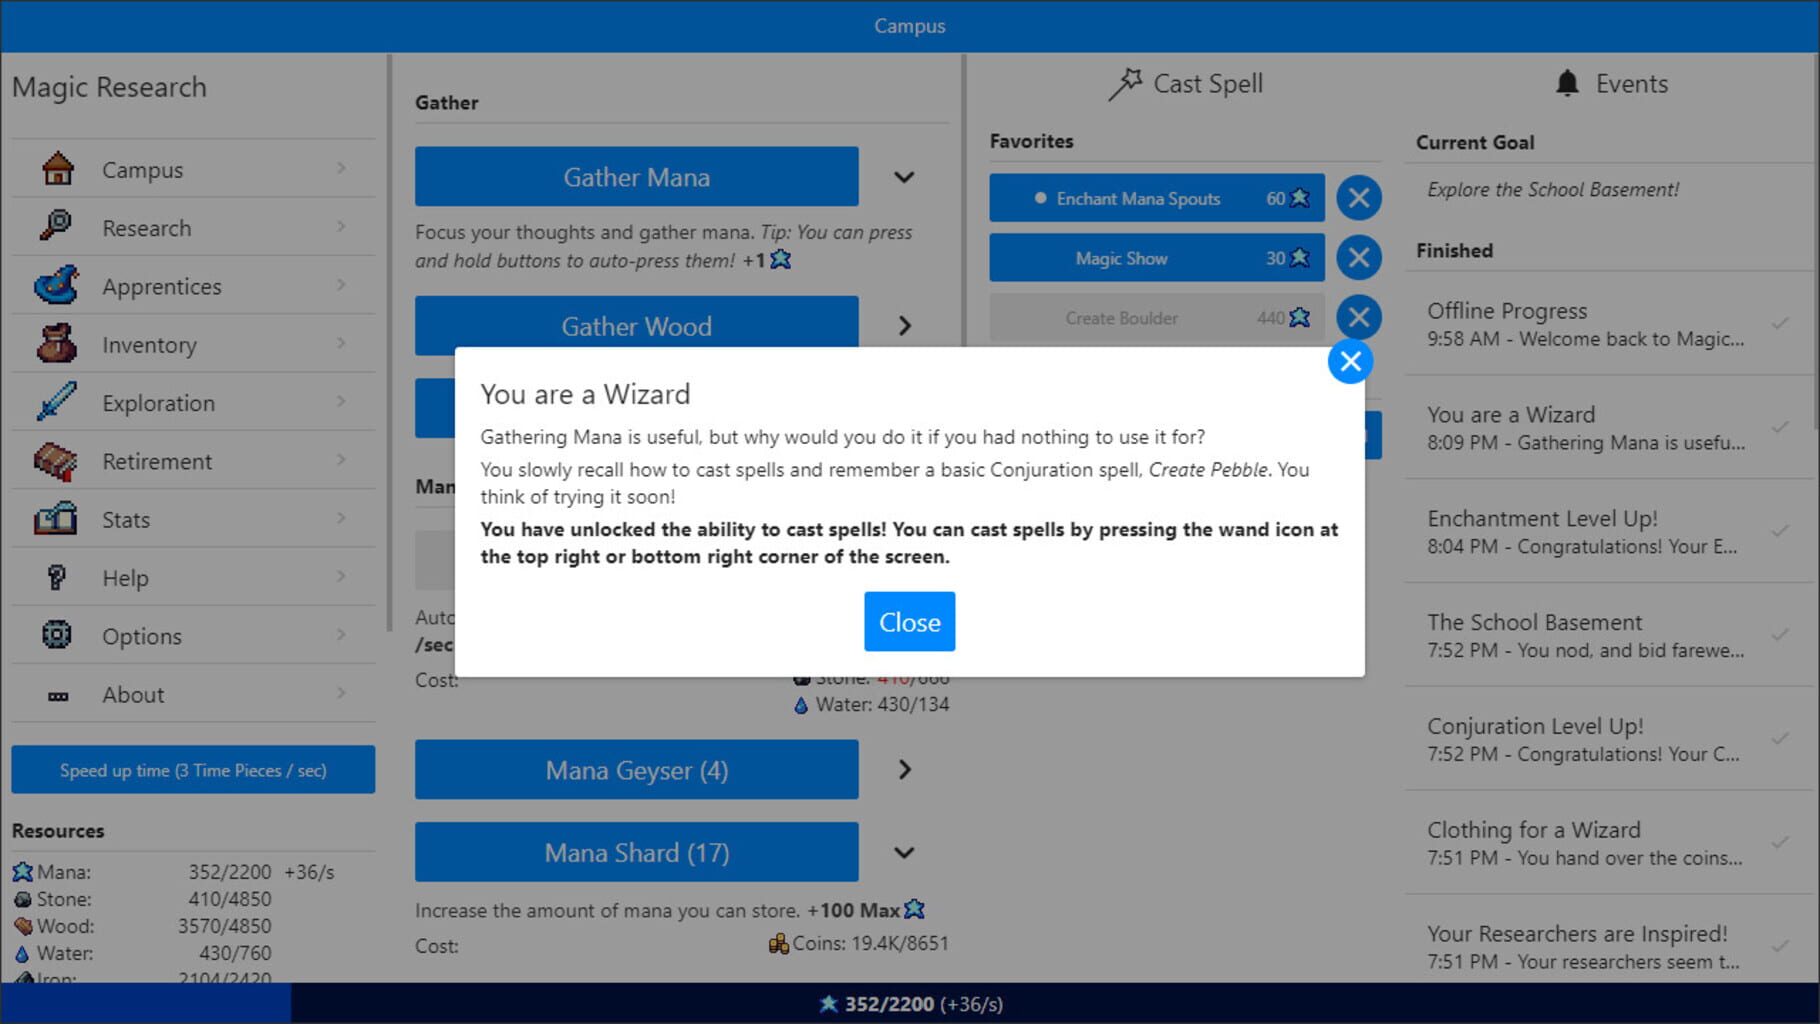Click the Close button in dialog
The height and width of the screenshot is (1024, 1820).
(909, 621)
